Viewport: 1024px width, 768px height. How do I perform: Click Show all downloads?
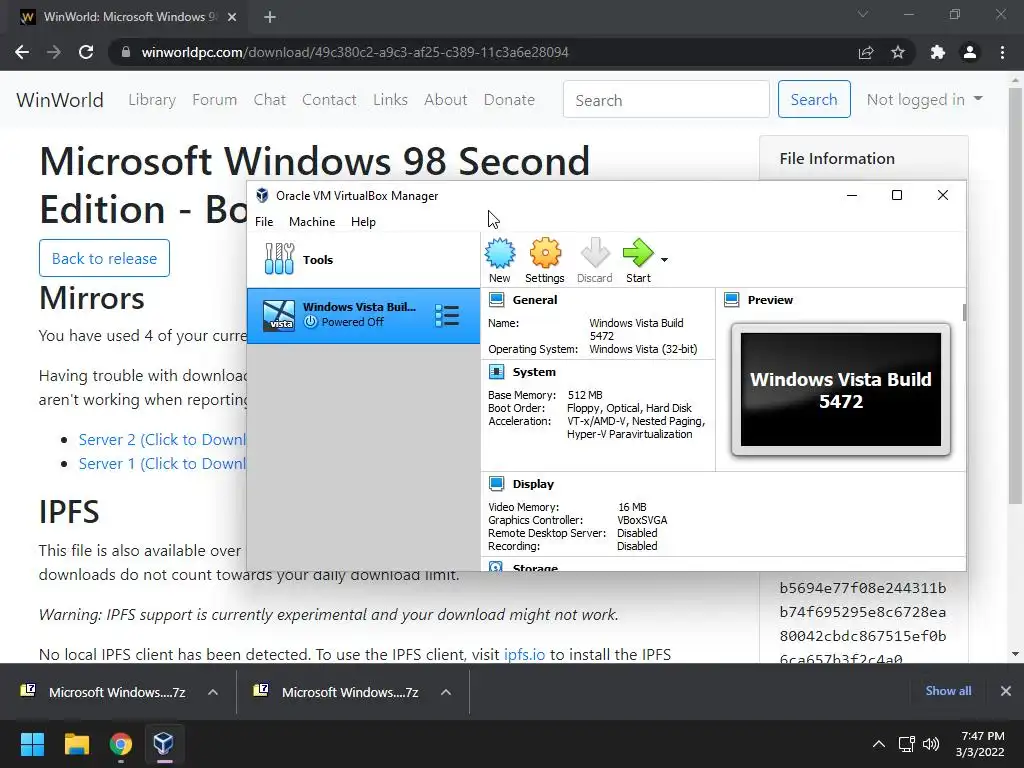[948, 691]
